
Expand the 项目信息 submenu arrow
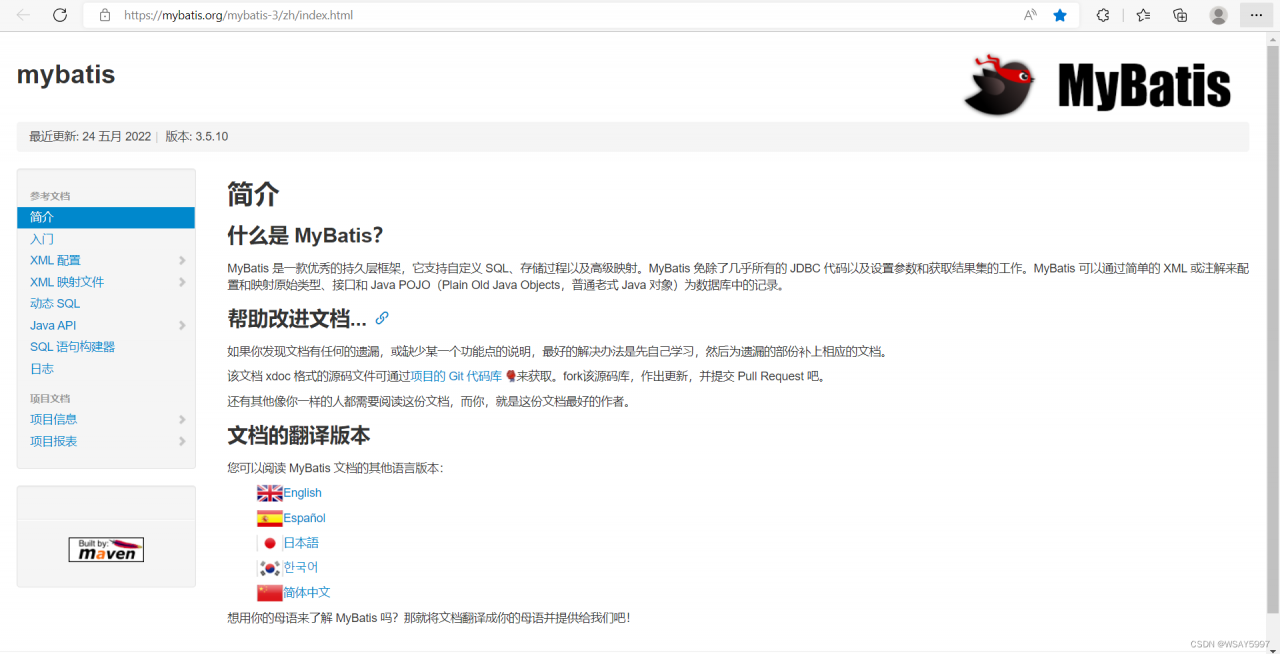pos(182,419)
